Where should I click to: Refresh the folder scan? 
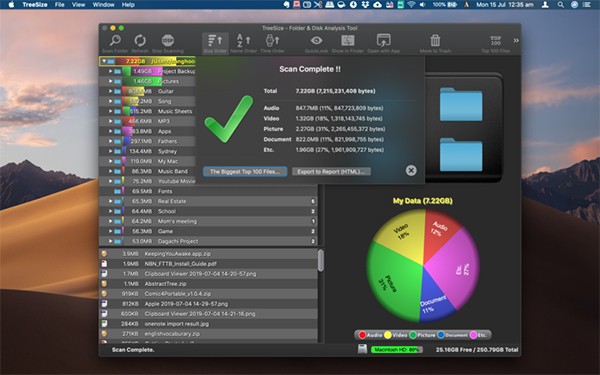(x=140, y=43)
